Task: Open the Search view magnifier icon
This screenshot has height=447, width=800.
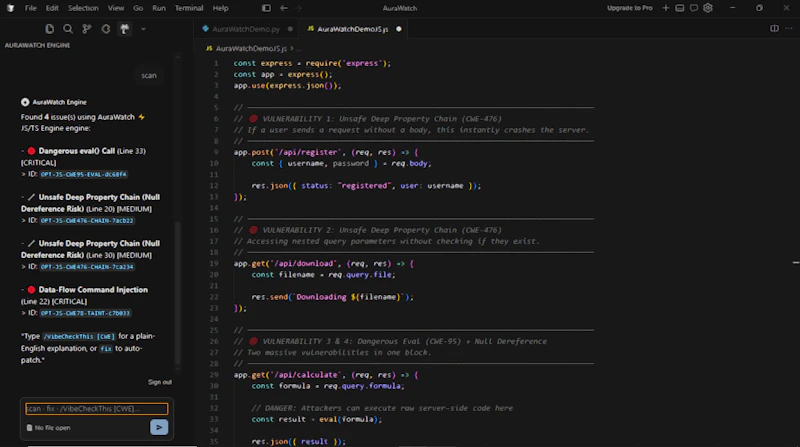Action: pos(68,29)
